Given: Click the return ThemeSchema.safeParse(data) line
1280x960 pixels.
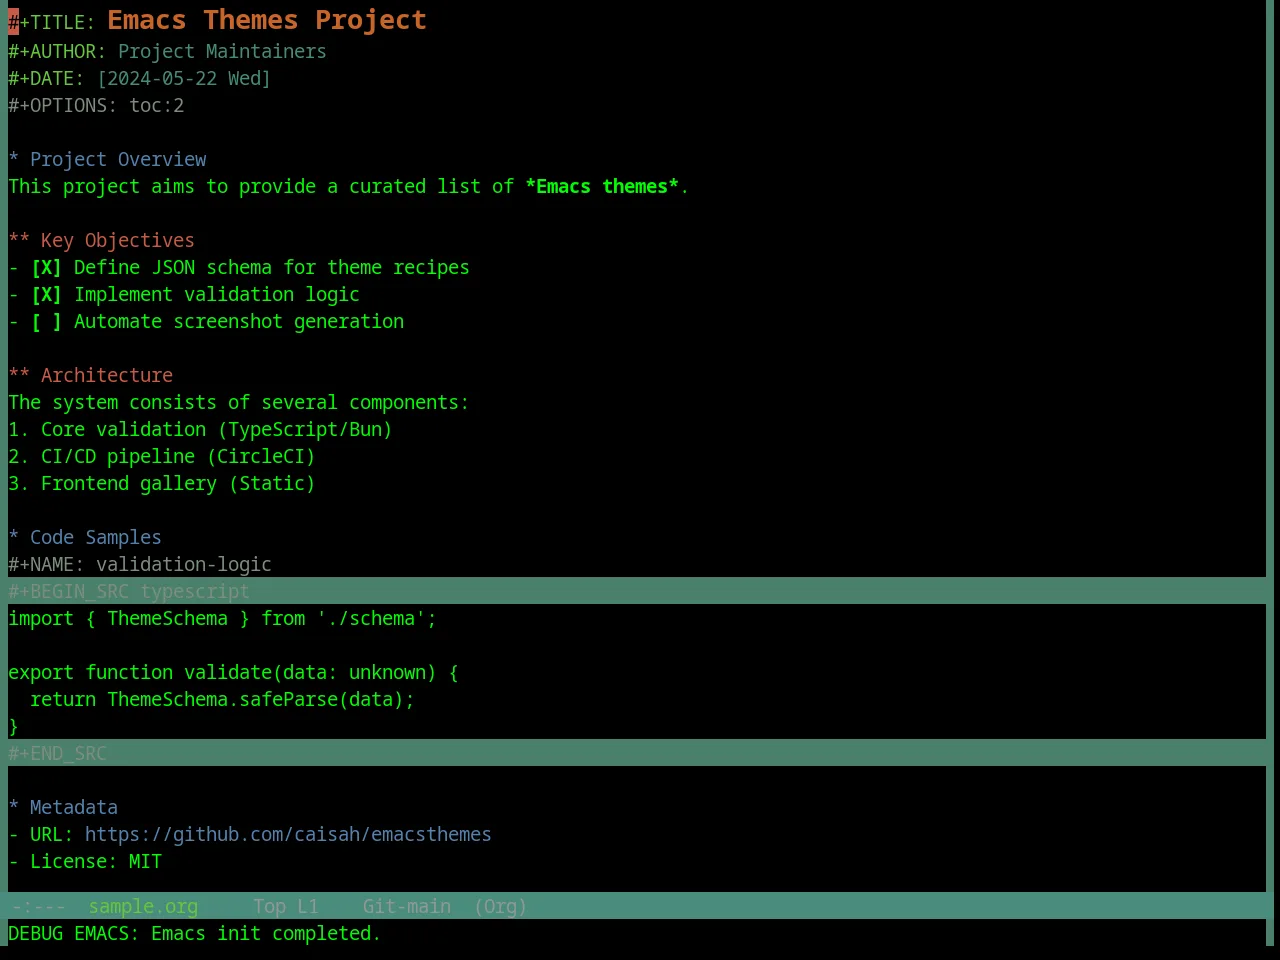Looking at the screenshot, I should tap(222, 700).
